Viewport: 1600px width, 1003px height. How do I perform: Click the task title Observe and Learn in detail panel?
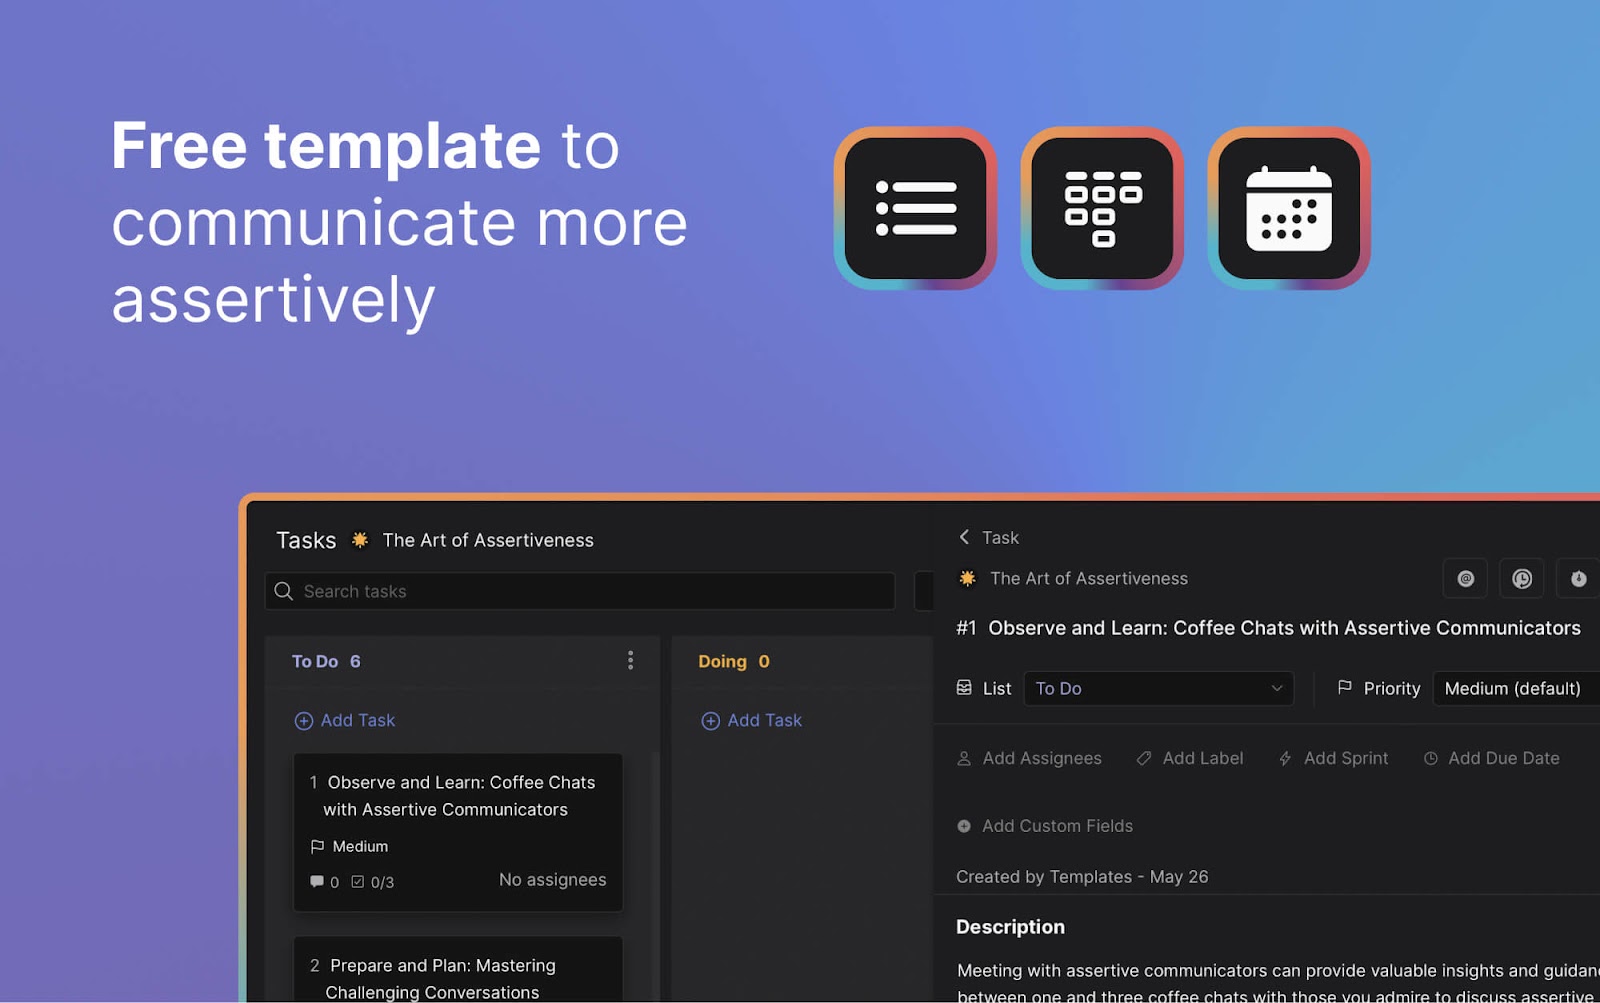[x=1284, y=628]
